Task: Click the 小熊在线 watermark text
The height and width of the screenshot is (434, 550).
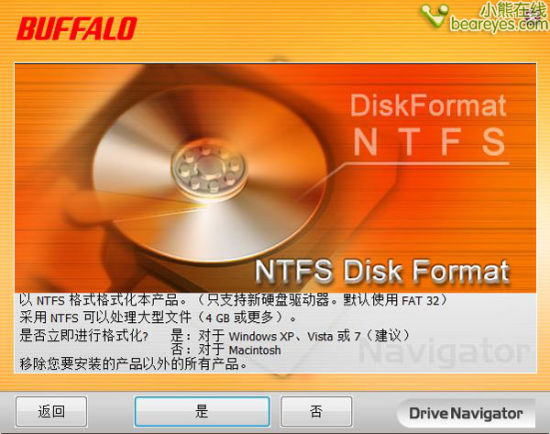Action: [512, 10]
